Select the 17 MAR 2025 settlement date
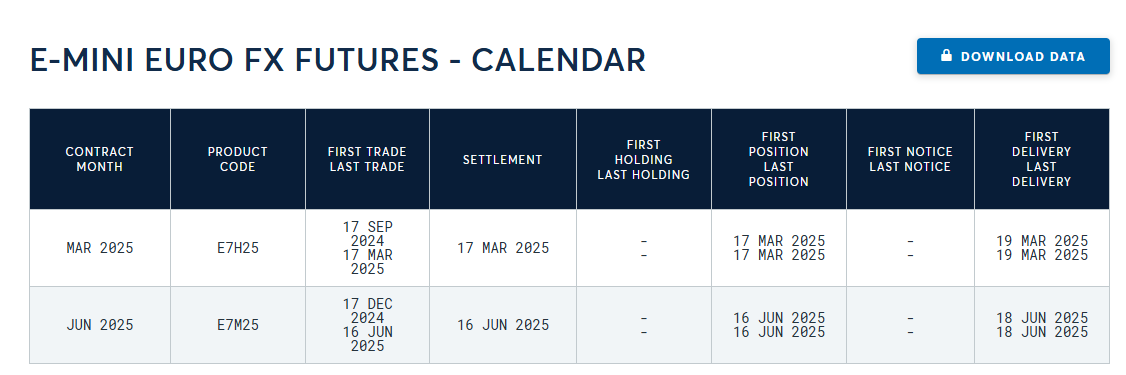This screenshot has height=375, width=1126. 503,248
